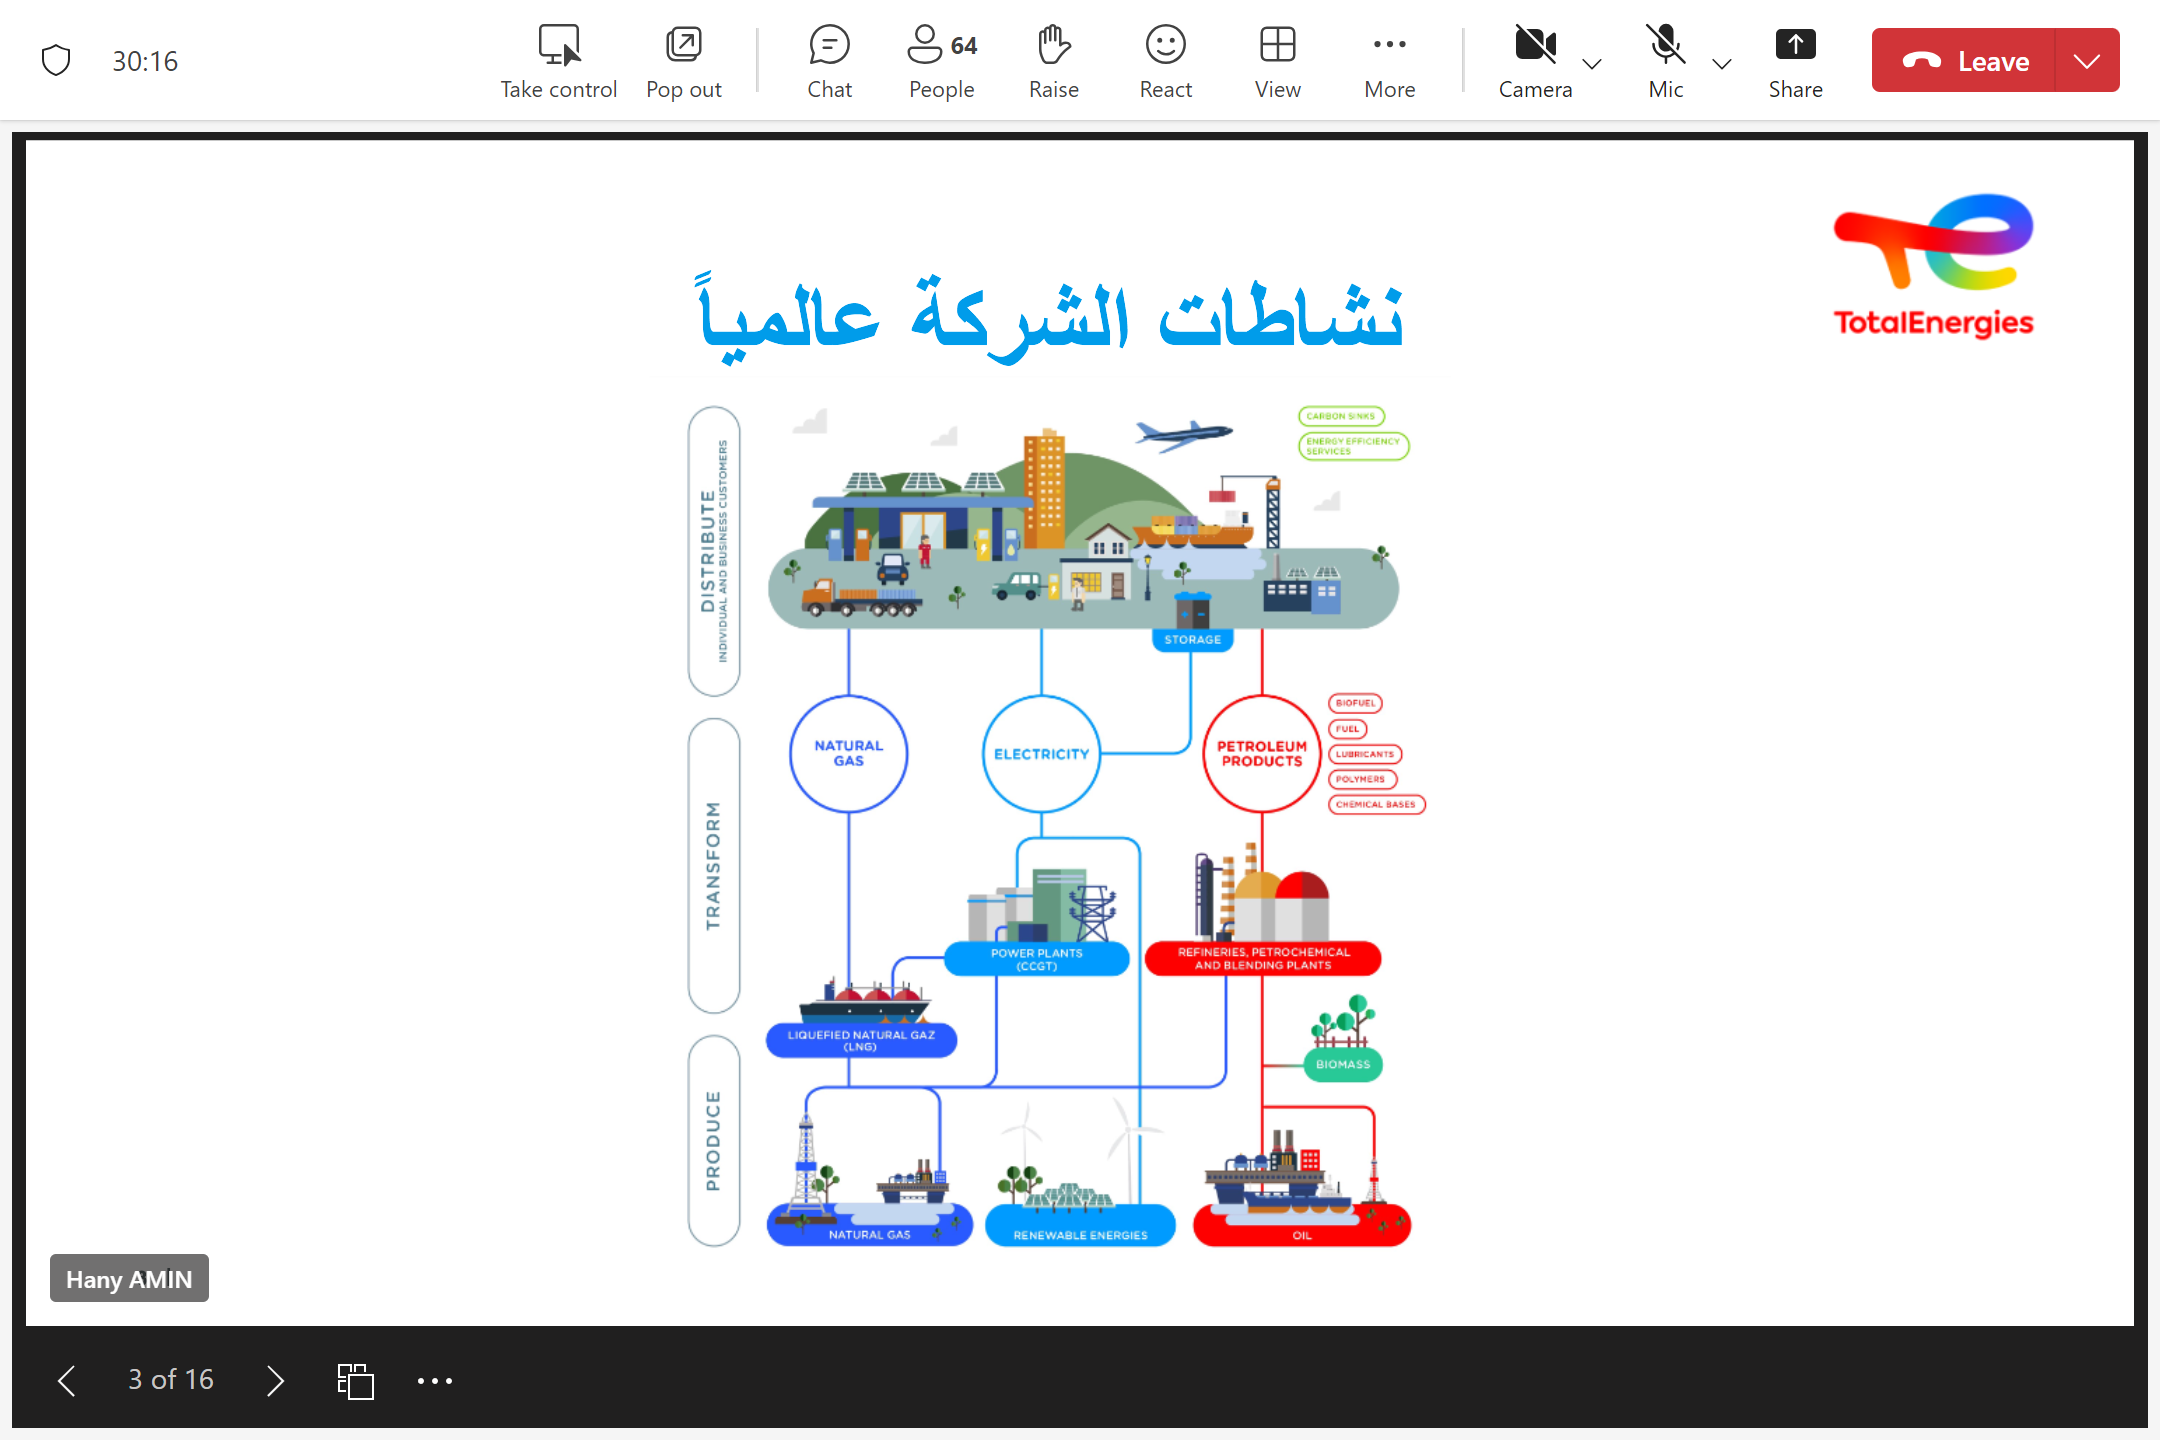
Task: Open the slide grid view icon
Action: pos(355,1381)
